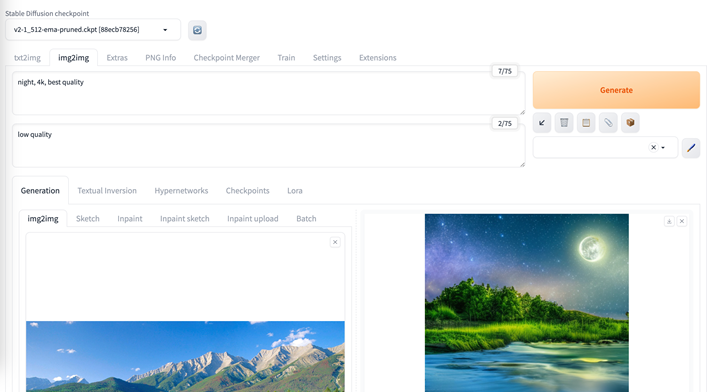The height and width of the screenshot is (392, 707).
Task: Open the Inpaint sketch sub-tab
Action: tap(184, 218)
